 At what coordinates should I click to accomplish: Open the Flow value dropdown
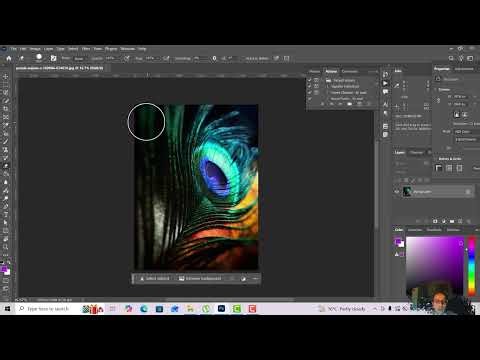152,58
